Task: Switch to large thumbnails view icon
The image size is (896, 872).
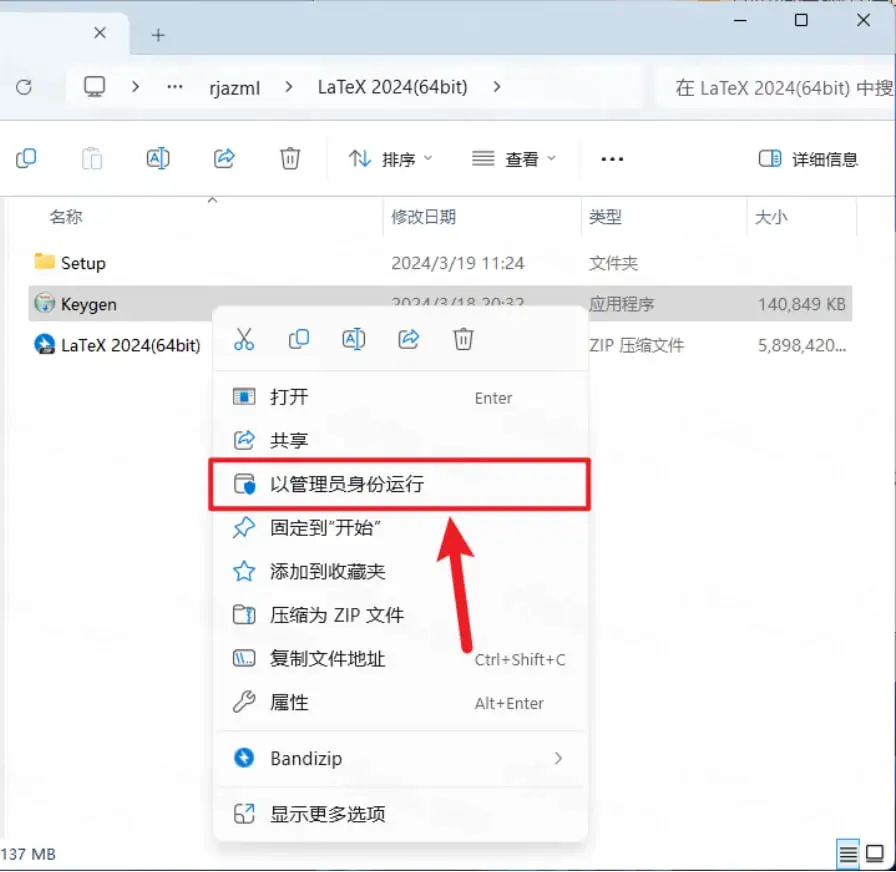Action: coord(875,854)
